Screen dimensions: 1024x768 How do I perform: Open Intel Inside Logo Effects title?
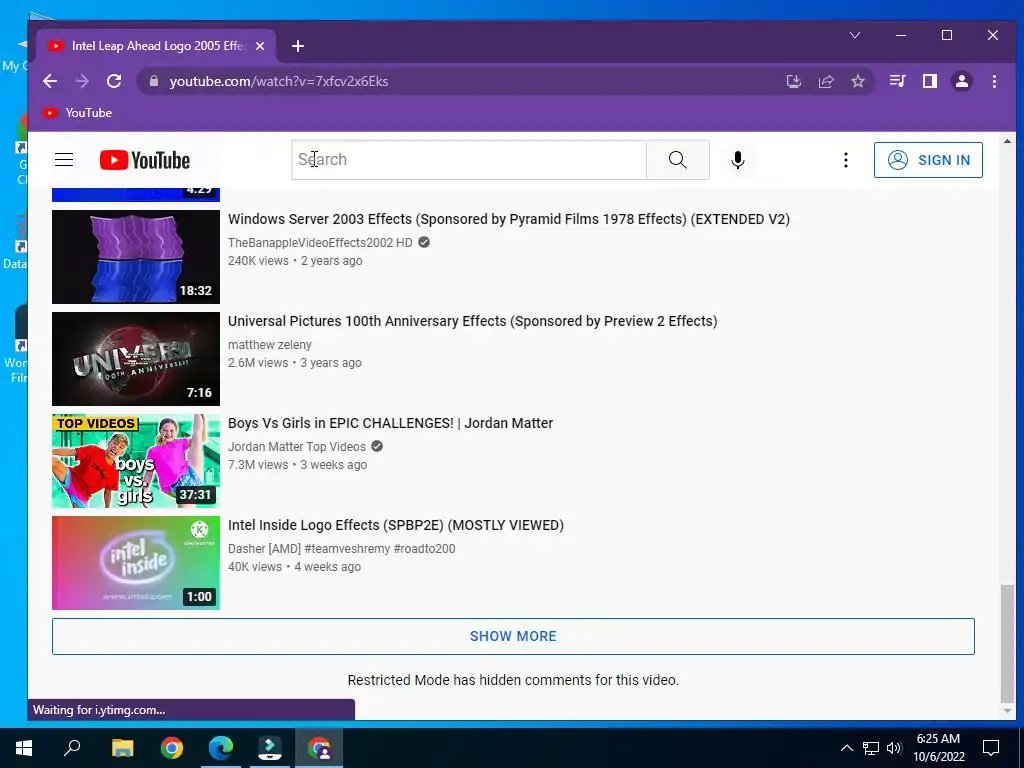396,525
